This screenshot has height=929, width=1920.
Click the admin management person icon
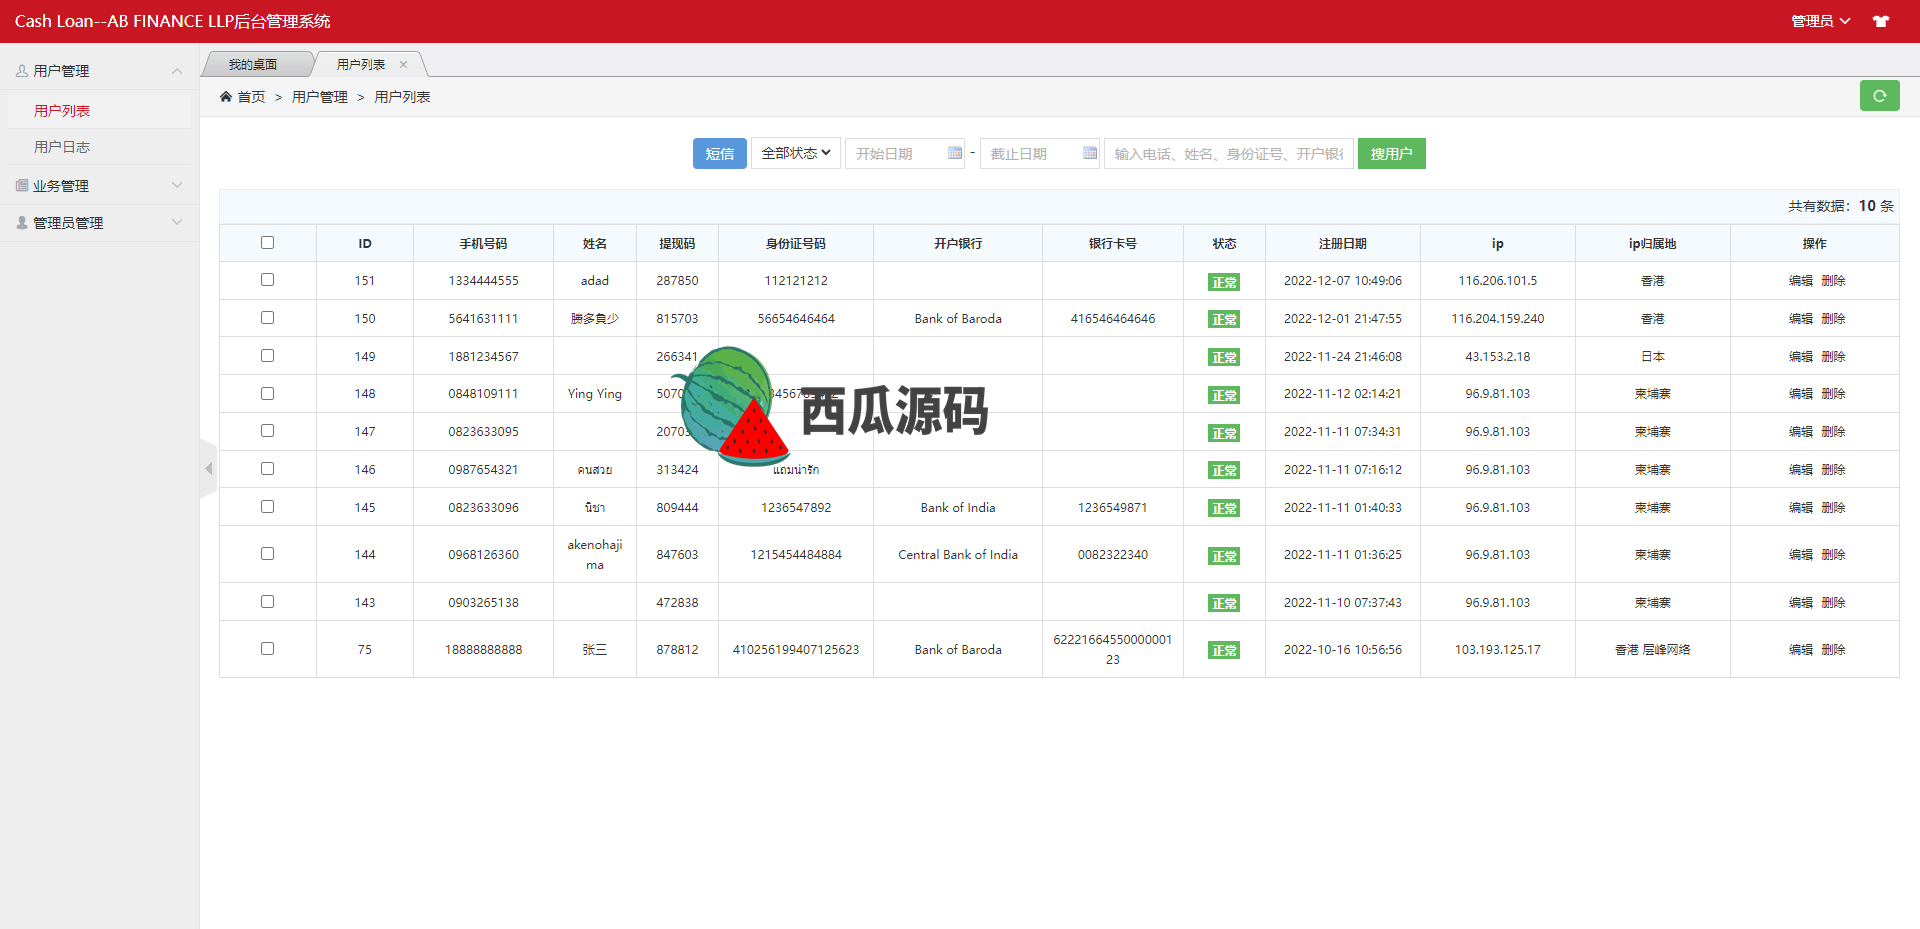tap(22, 222)
